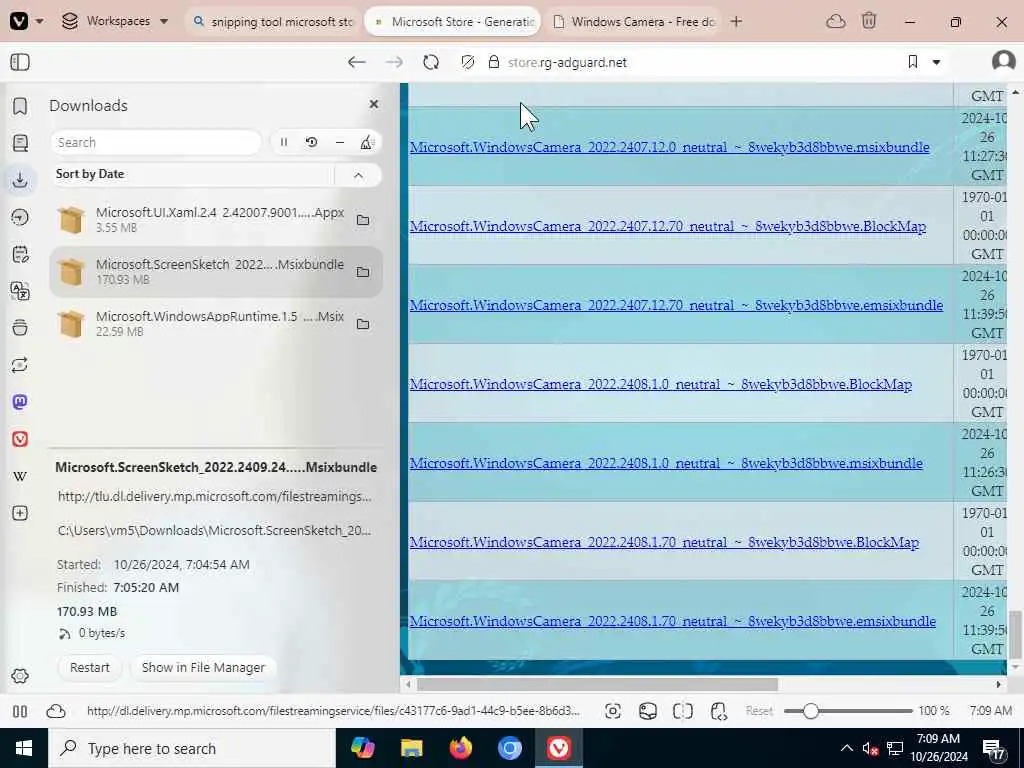The width and height of the screenshot is (1024, 768).
Task: Pause all downloads
Action: pos(284,142)
